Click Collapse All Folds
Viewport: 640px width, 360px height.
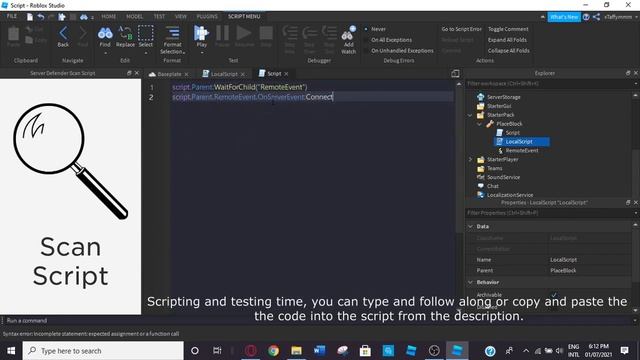[509, 51]
